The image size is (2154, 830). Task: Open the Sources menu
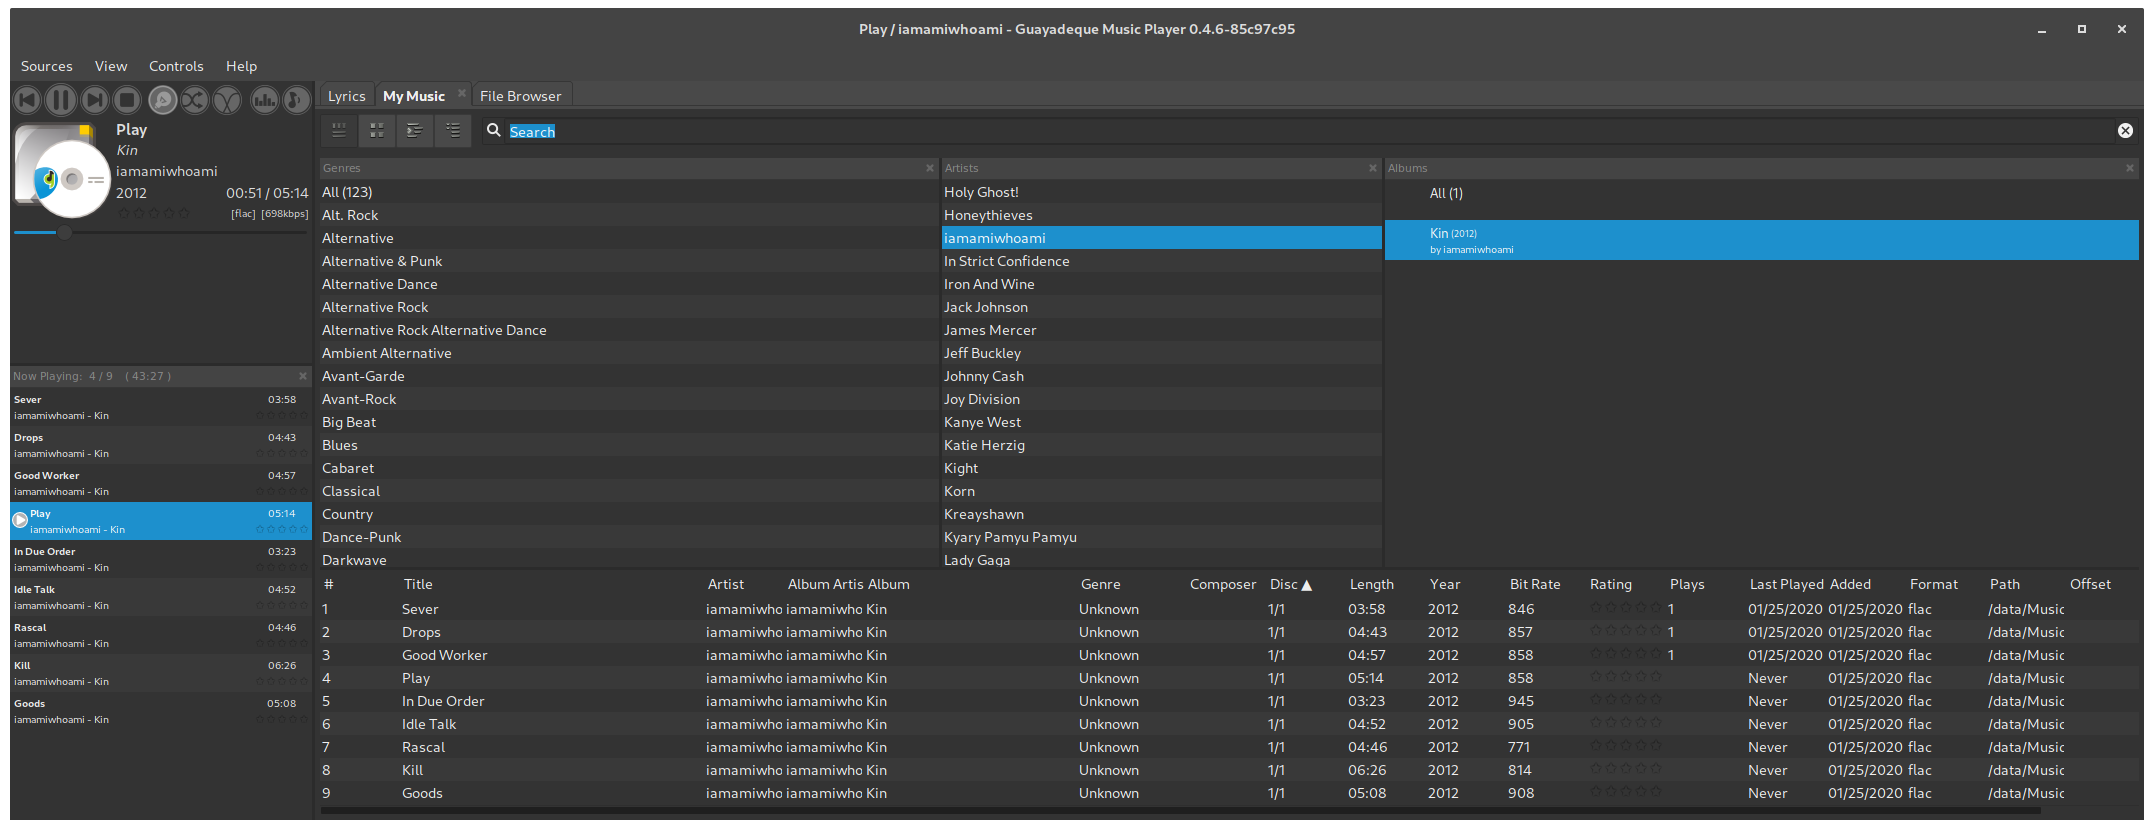47,66
